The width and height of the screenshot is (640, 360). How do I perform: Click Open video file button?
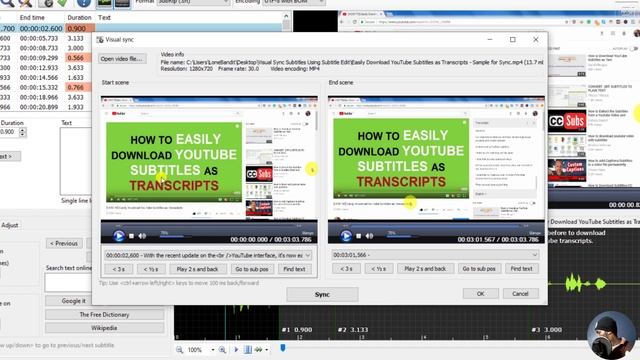point(121,59)
